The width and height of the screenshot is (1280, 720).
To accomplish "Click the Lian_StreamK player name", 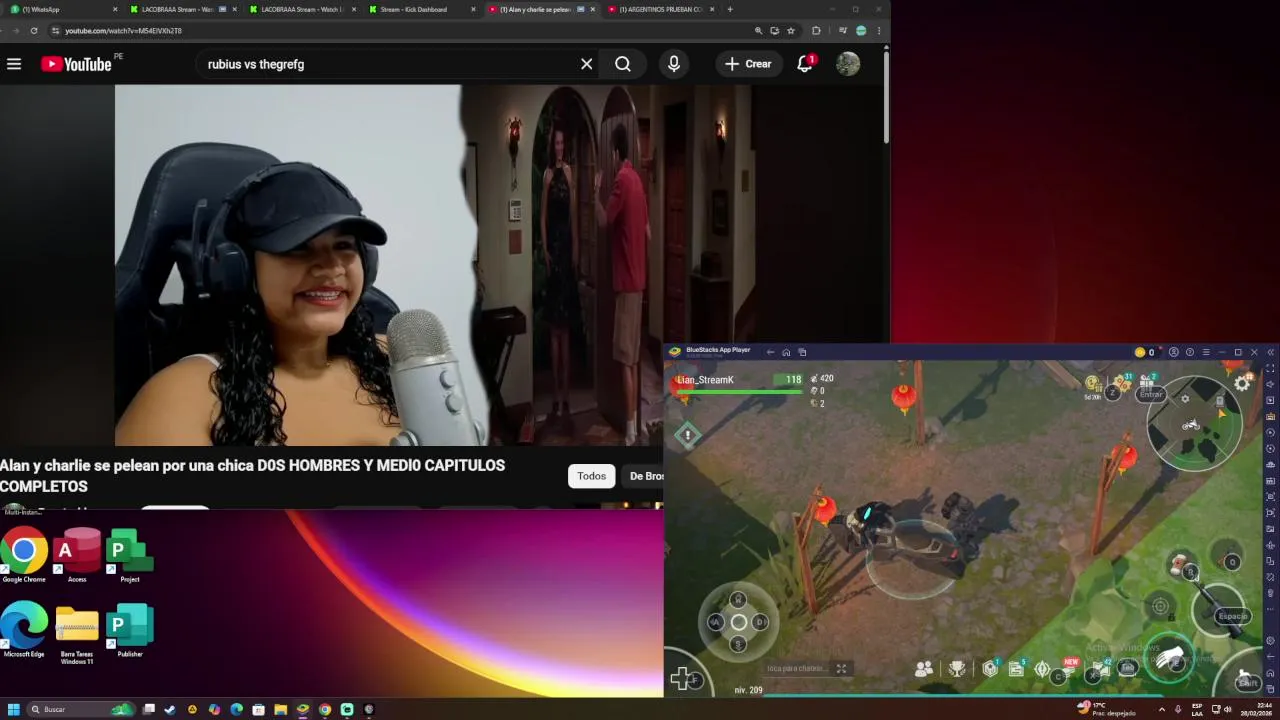I will point(705,380).
